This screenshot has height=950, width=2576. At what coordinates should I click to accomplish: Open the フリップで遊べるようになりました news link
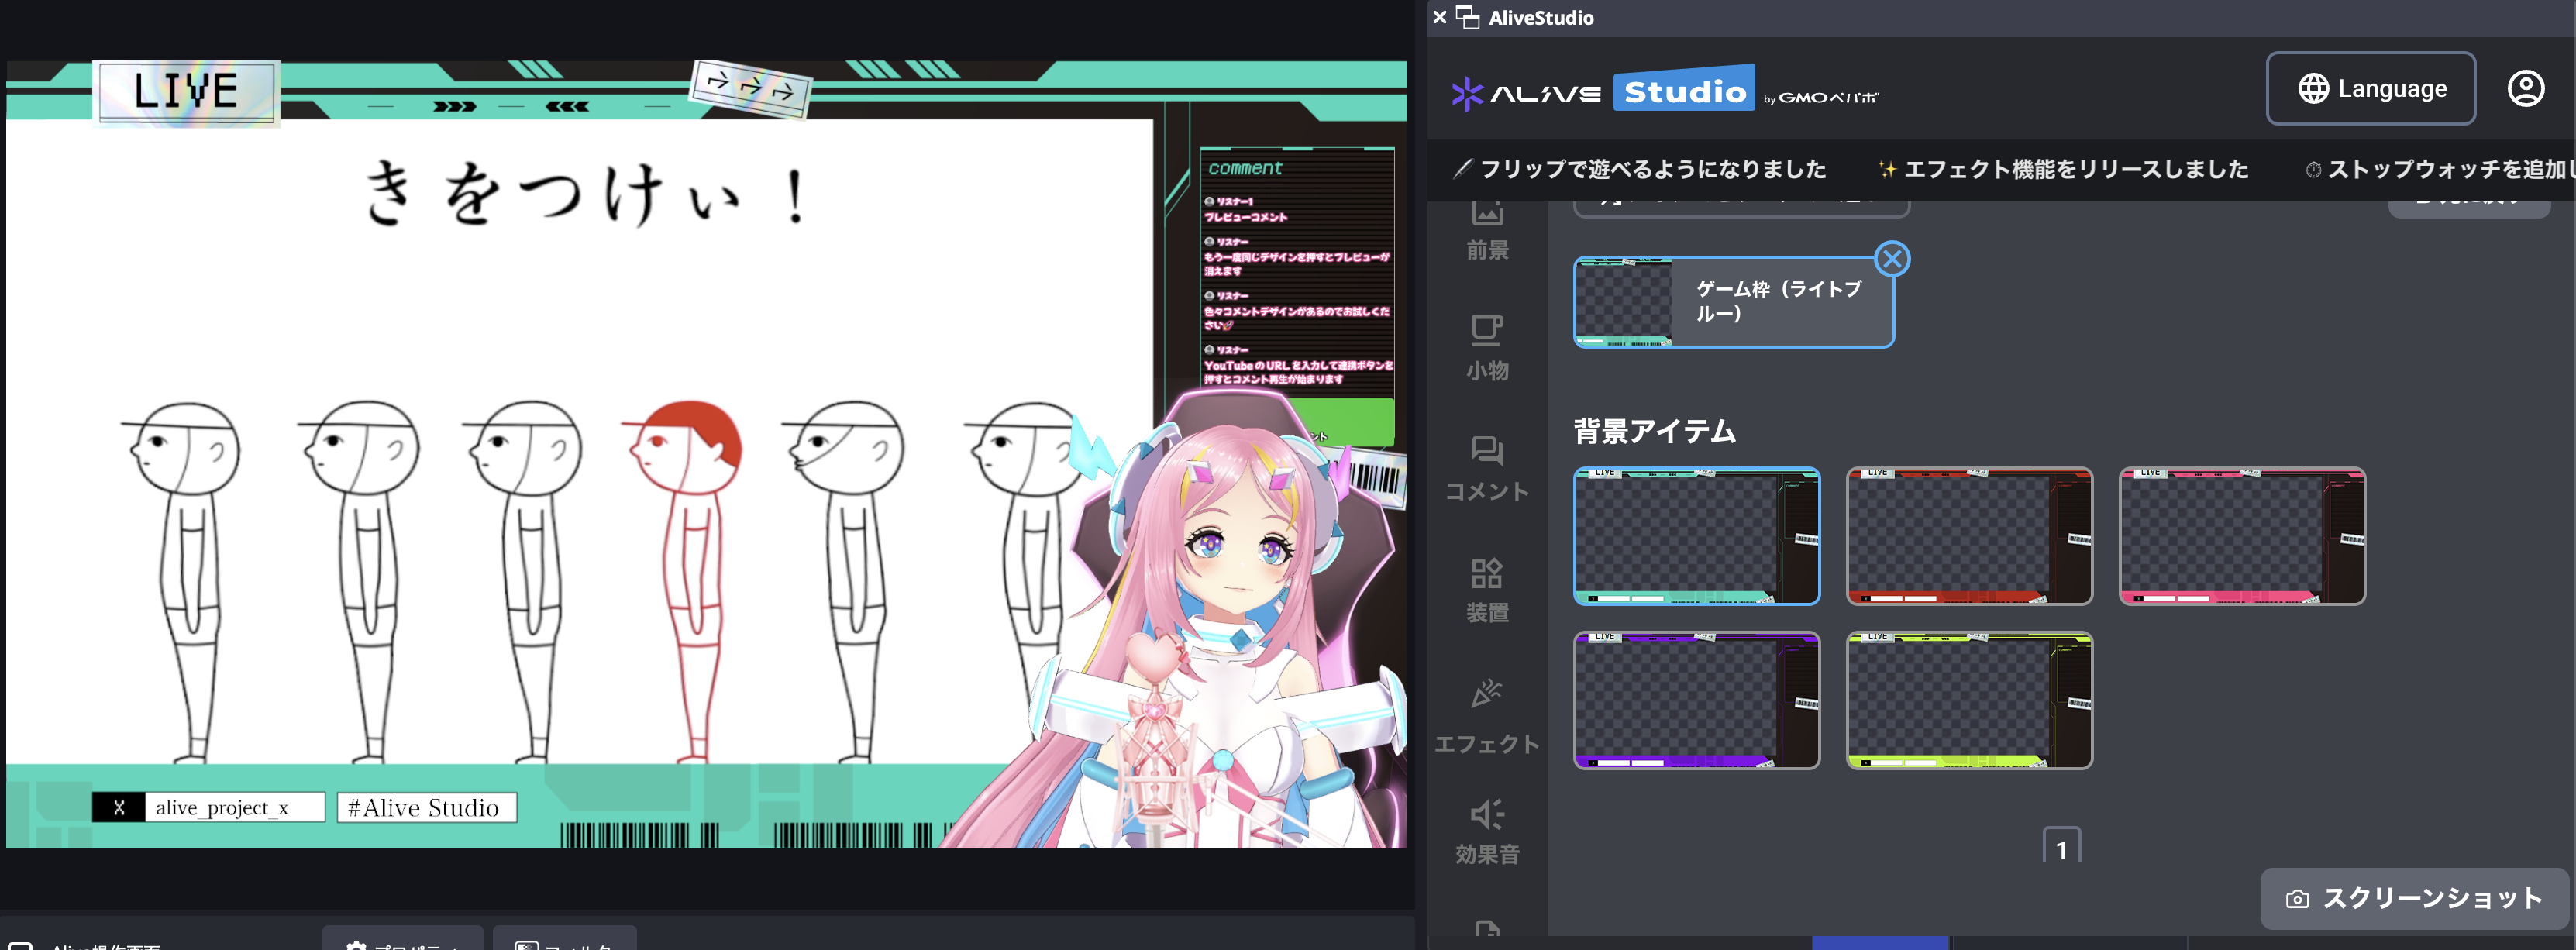(x=1640, y=169)
